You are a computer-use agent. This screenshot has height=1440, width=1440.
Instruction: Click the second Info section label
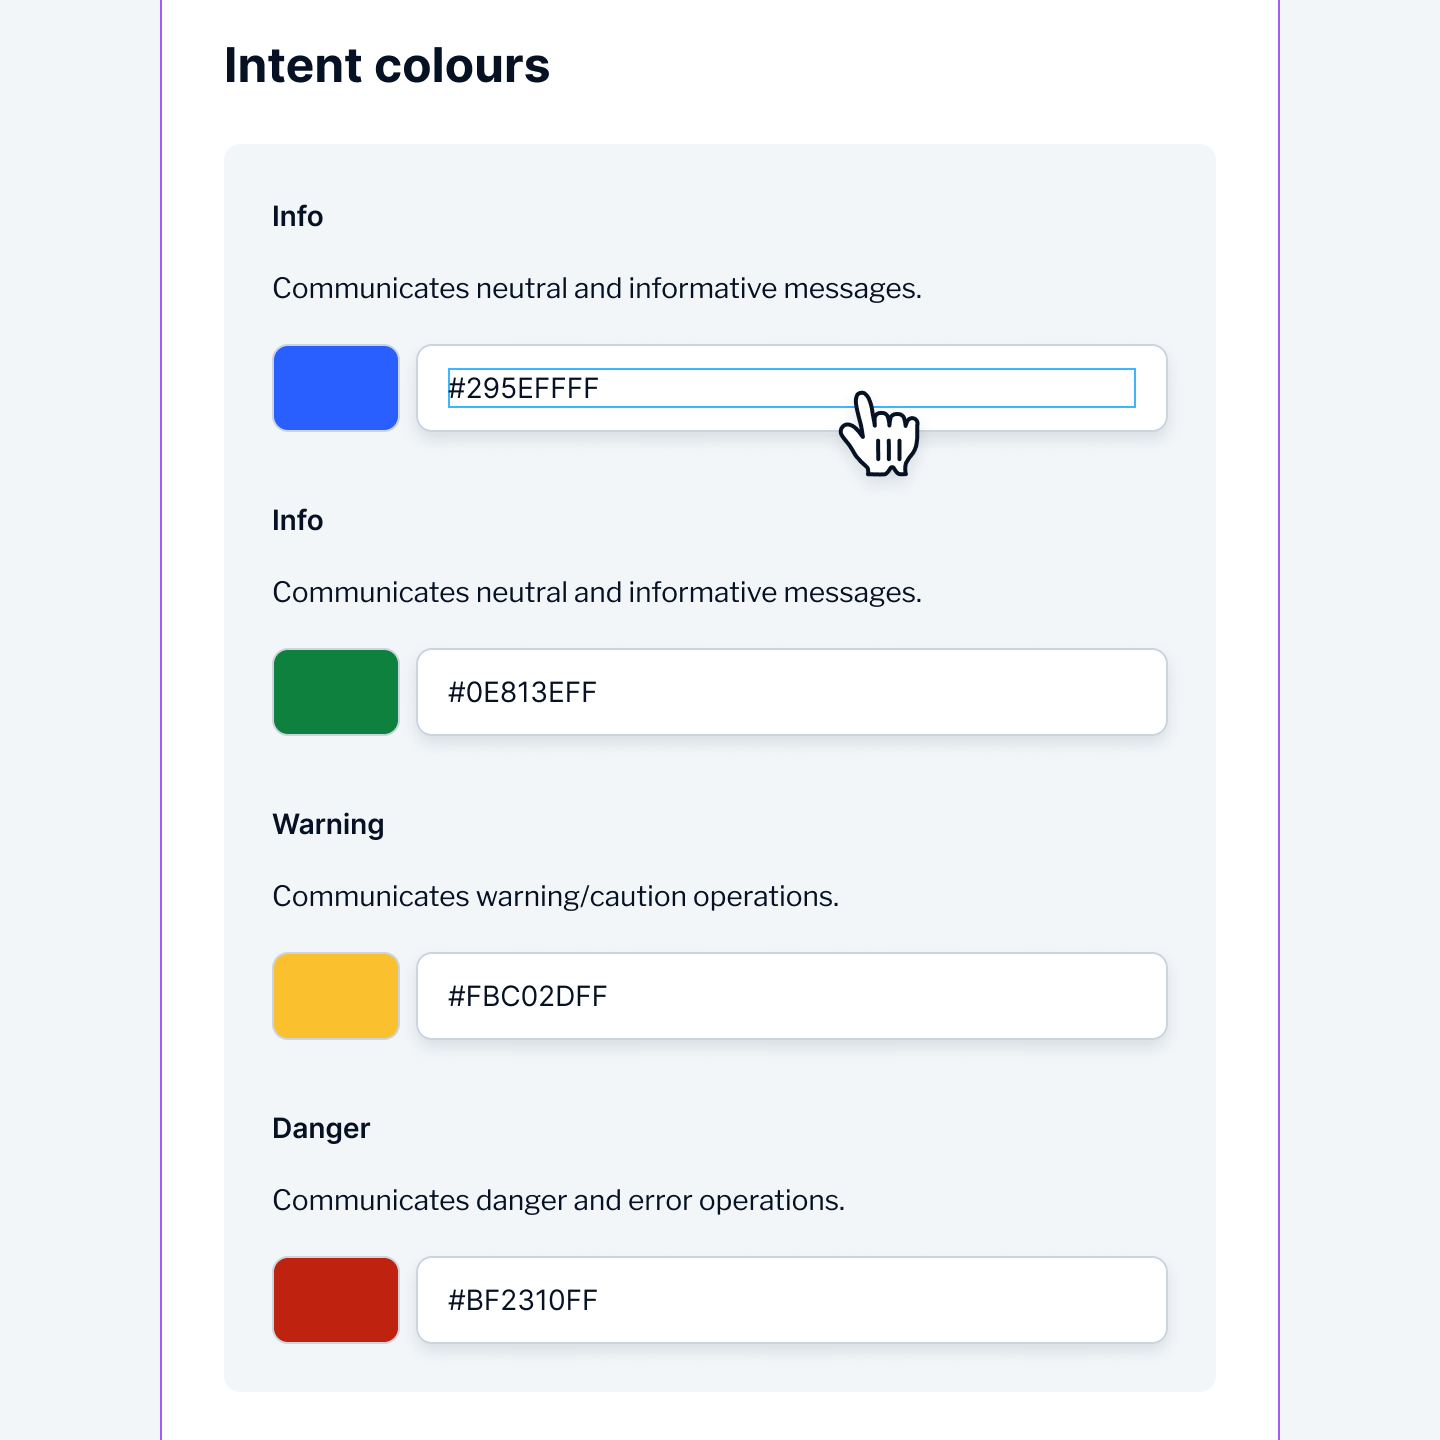click(x=297, y=520)
